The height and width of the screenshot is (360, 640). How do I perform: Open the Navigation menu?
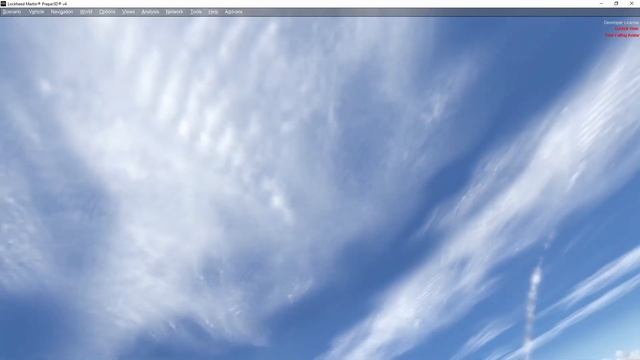click(62, 12)
